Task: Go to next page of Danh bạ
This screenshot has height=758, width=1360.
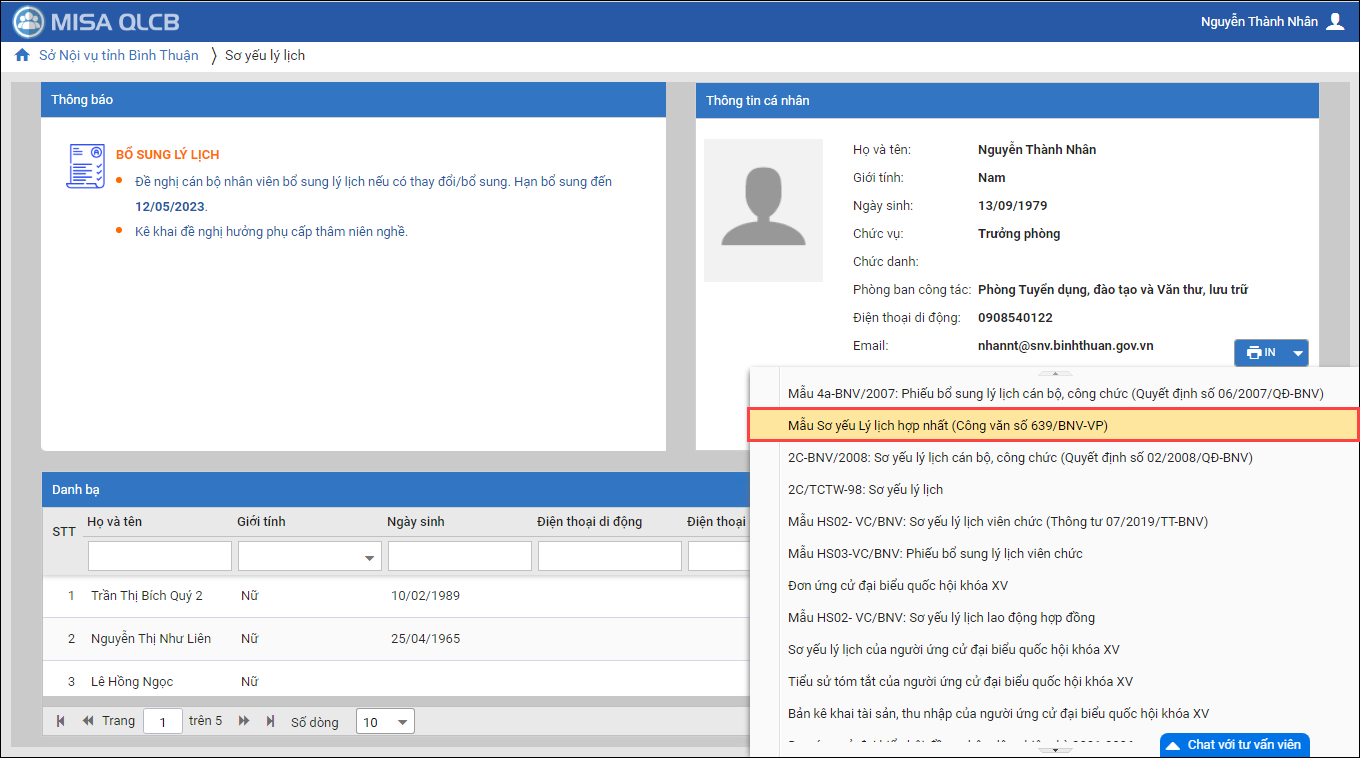Action: tap(244, 721)
